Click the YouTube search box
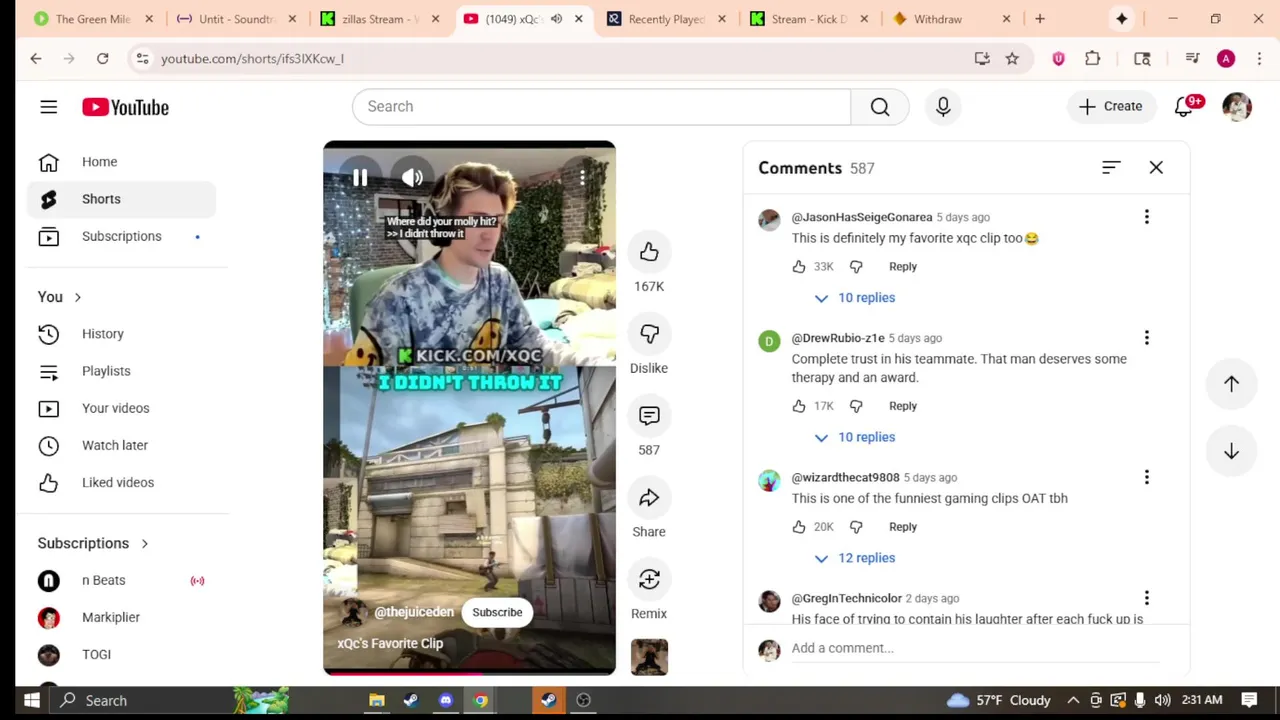This screenshot has height=720, width=1280. (x=601, y=107)
